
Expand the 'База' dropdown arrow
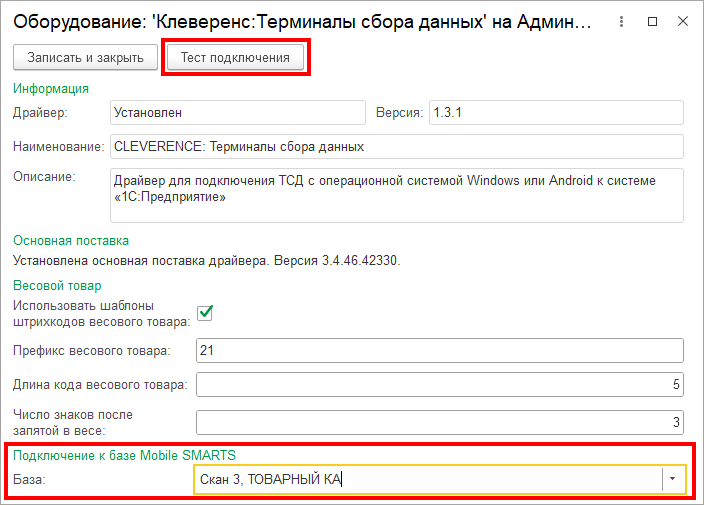pyautogui.click(x=672, y=479)
